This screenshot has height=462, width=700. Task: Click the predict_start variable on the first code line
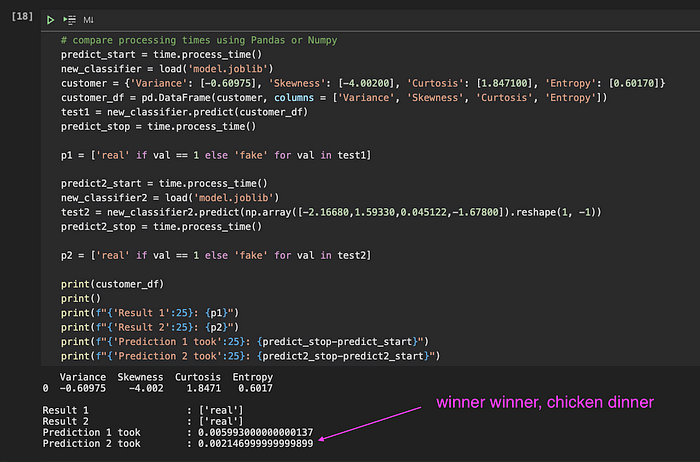coord(98,54)
